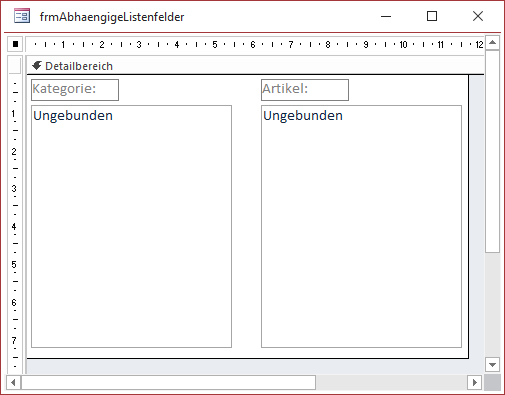Select the unbound list box under Kategorie
505x395 pixels.
click(131, 227)
